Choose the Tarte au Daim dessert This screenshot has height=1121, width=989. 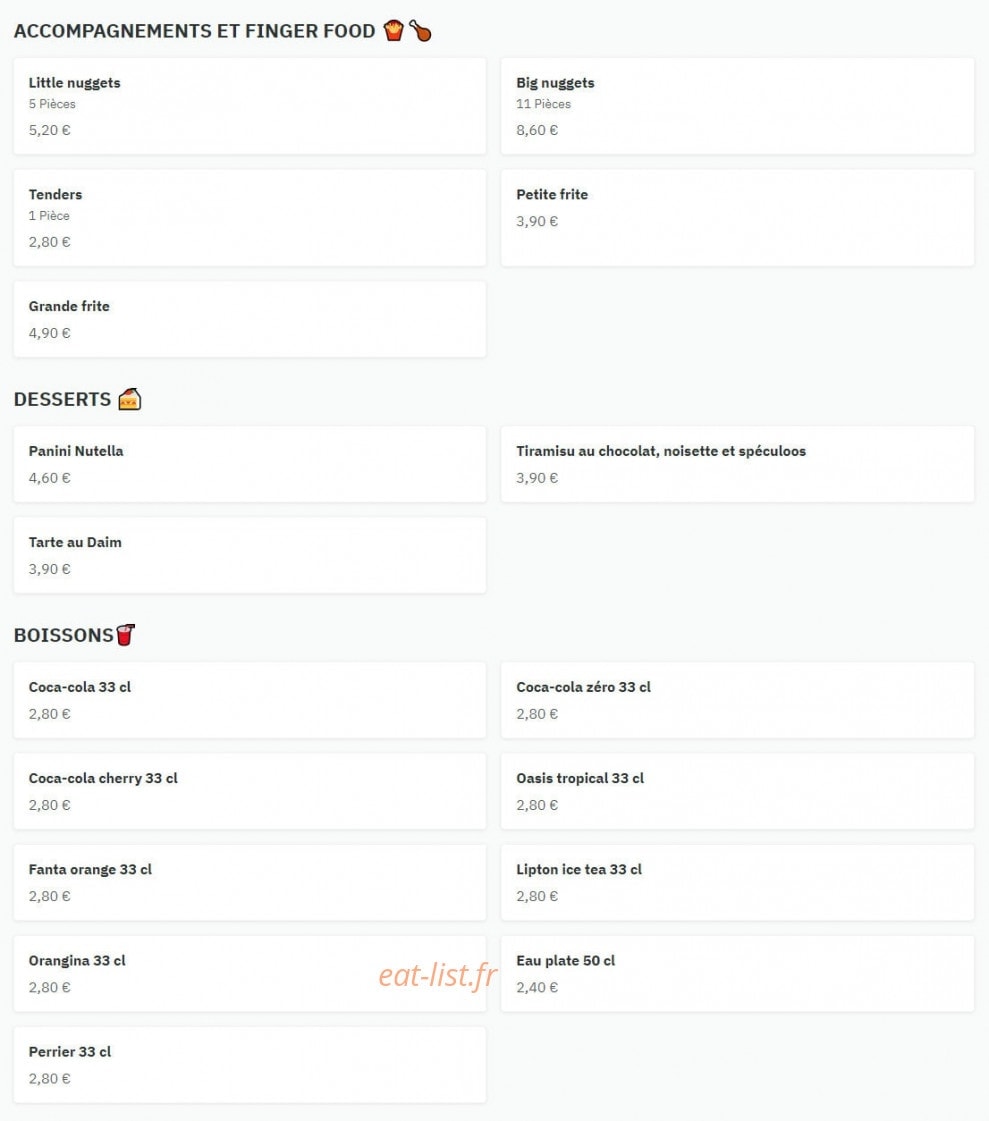(x=250, y=555)
